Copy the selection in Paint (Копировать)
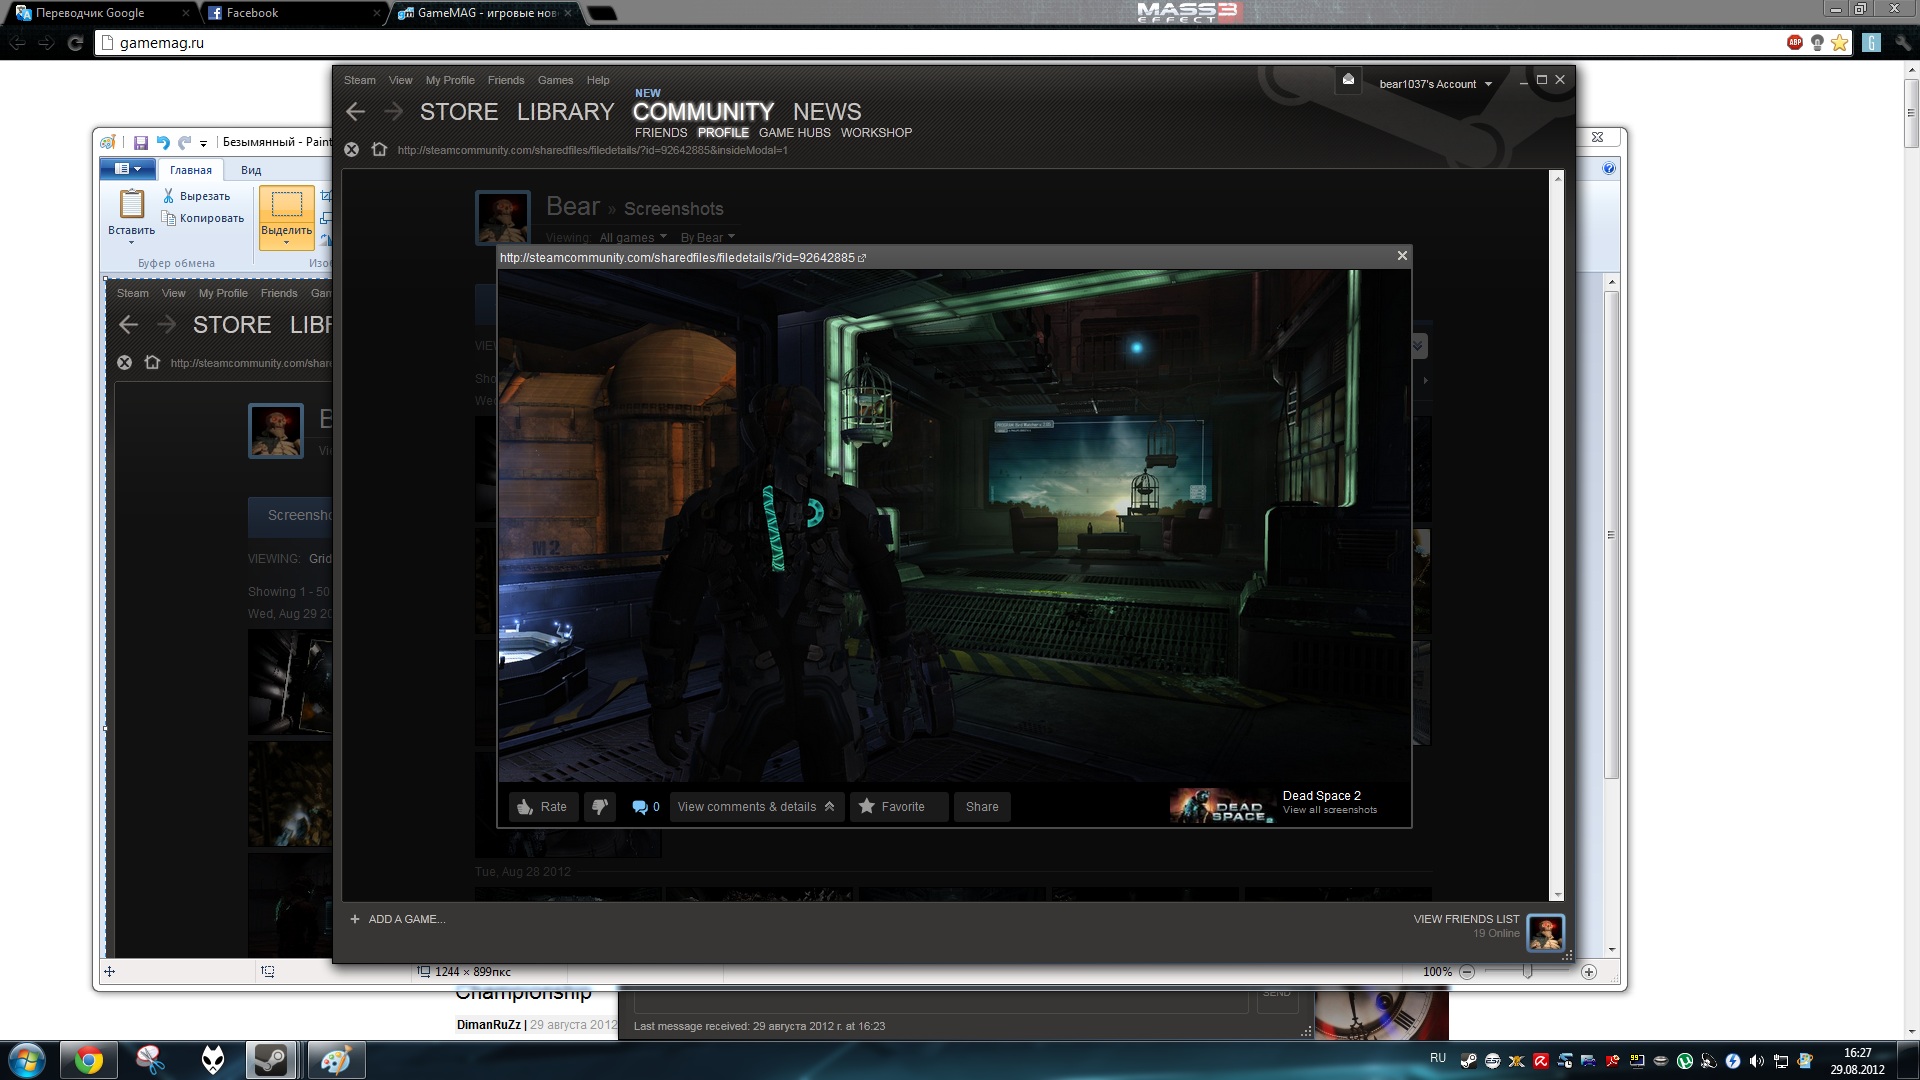 click(x=203, y=218)
